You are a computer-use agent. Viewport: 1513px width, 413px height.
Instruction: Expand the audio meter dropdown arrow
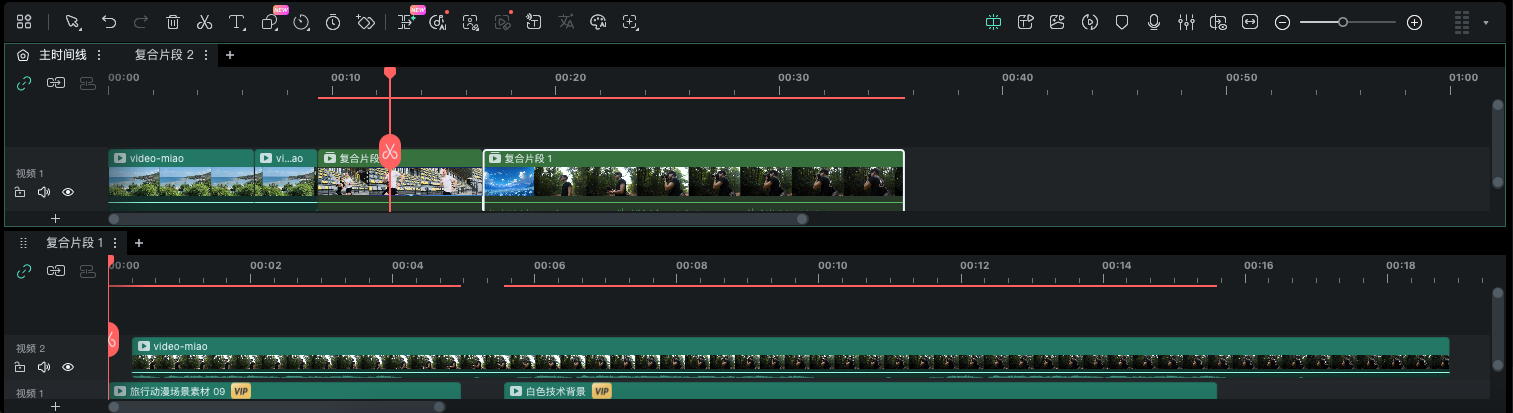tap(1486, 22)
